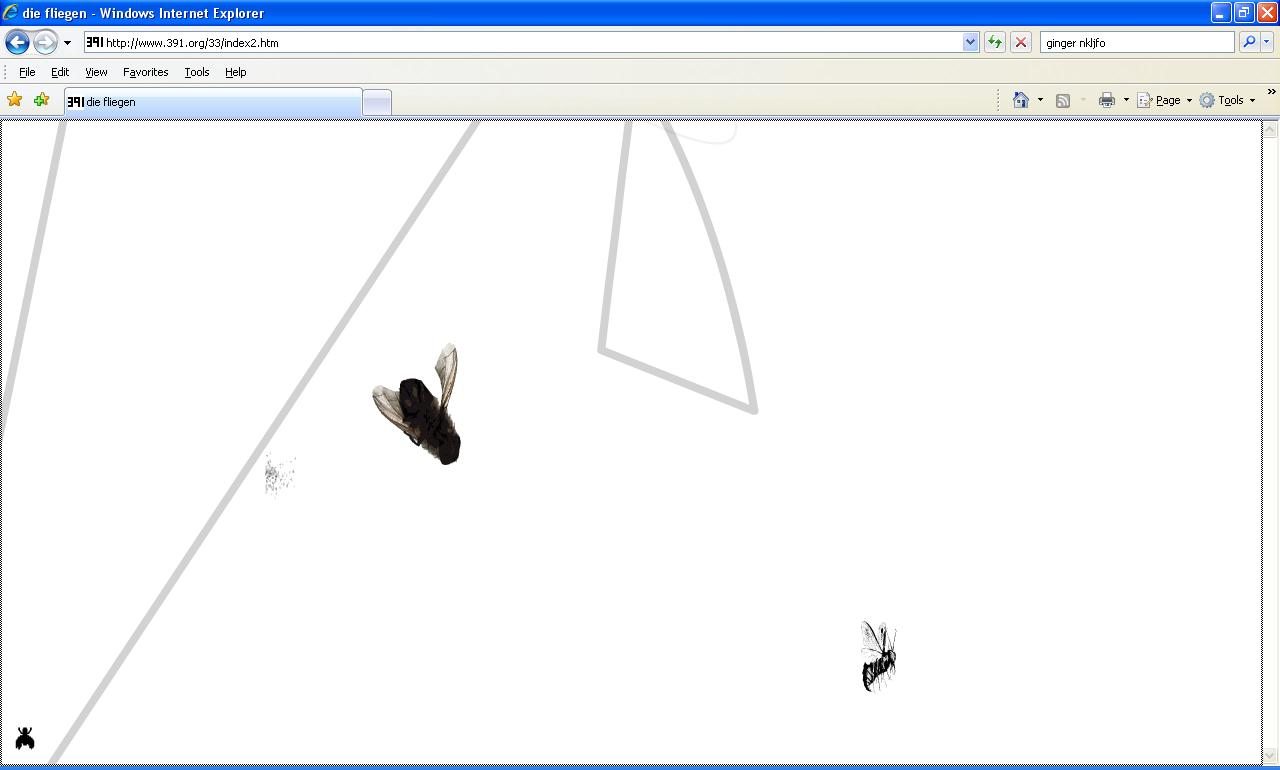The image size is (1280, 770).
Task: Click the RSS feeds icon
Action: click(1063, 100)
